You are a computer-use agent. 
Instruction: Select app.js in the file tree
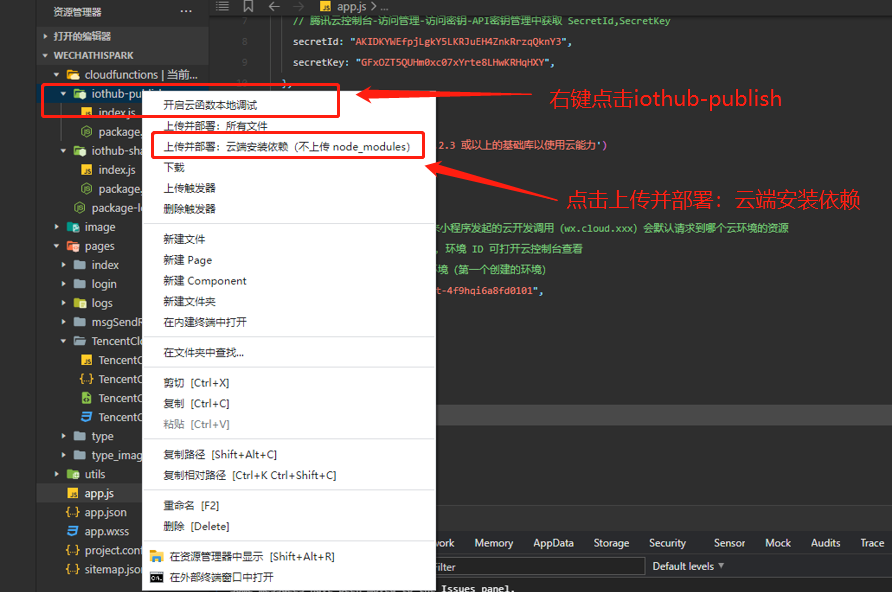(98, 493)
